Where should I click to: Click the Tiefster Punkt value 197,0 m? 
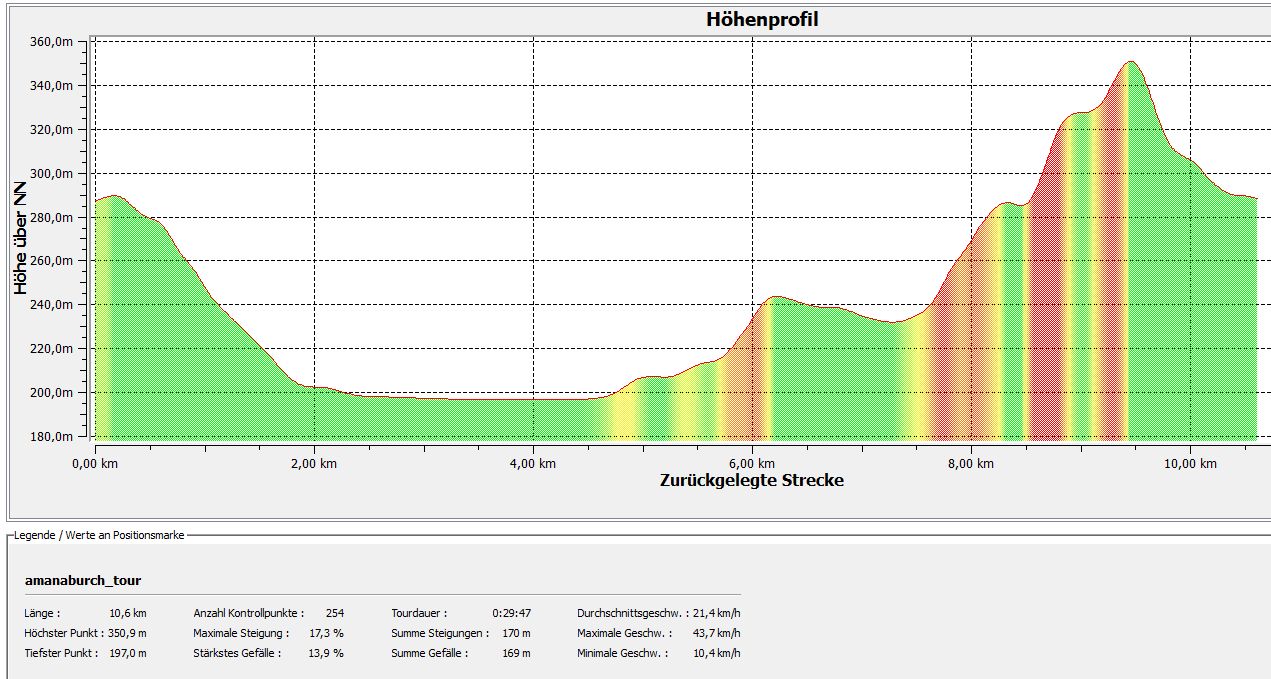pos(127,653)
